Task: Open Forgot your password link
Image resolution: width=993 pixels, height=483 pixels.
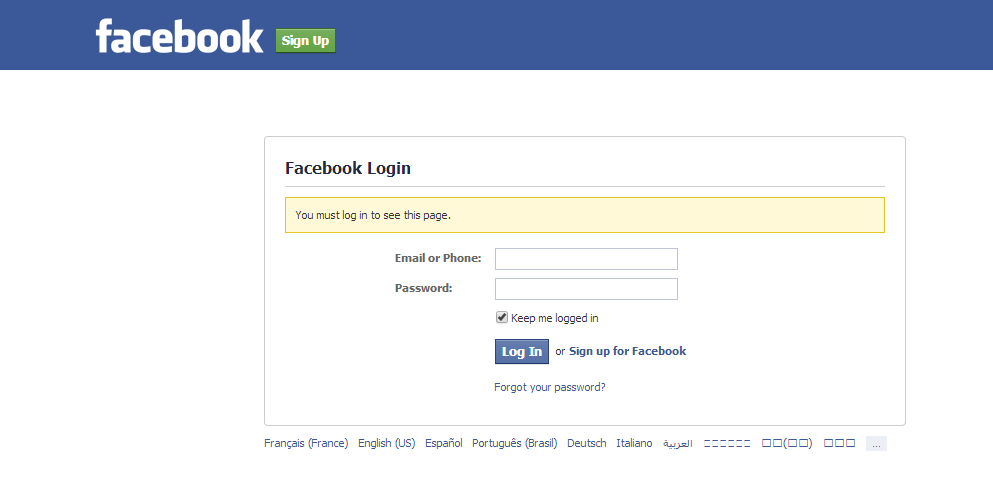Action: pos(550,387)
